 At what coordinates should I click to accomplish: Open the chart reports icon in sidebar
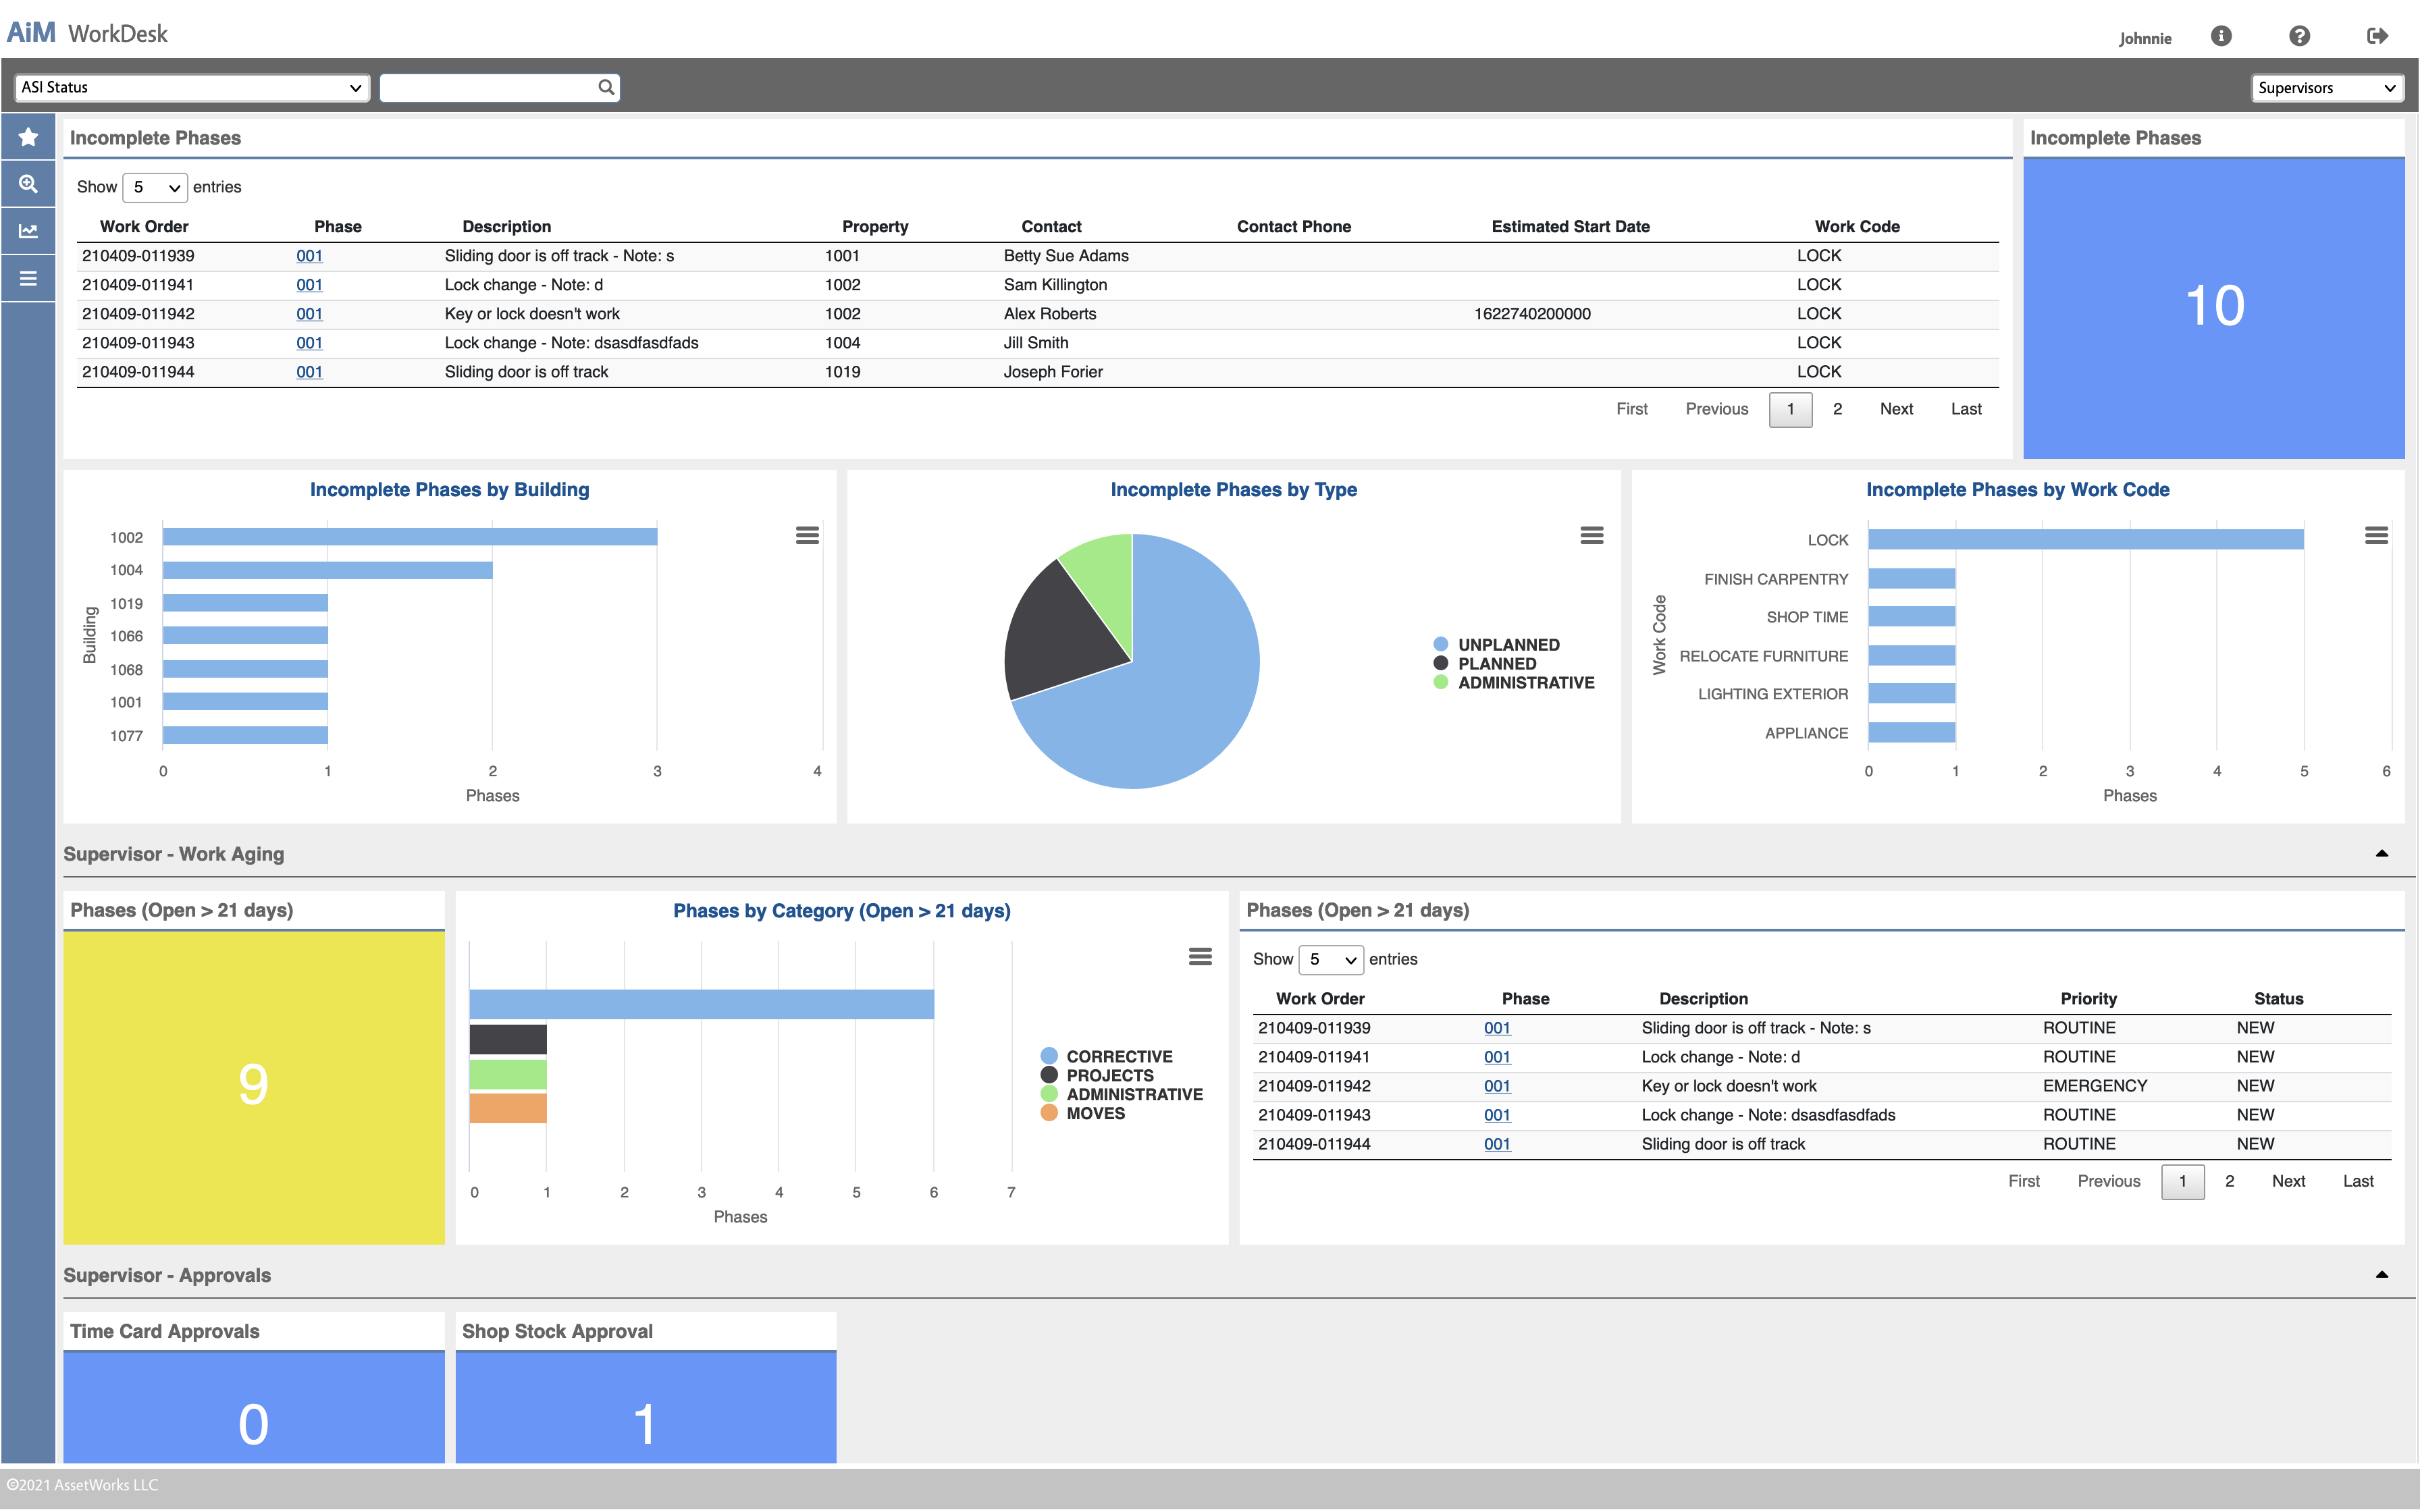(28, 231)
